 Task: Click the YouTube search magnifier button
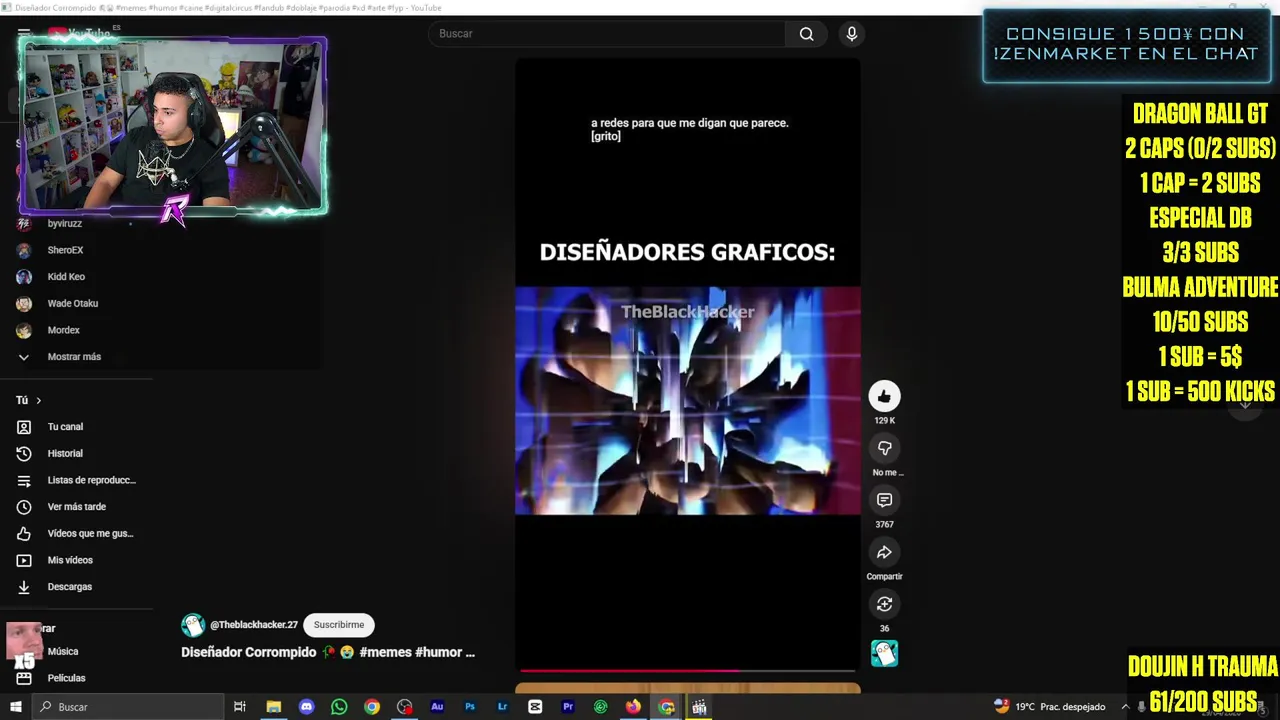tap(806, 34)
